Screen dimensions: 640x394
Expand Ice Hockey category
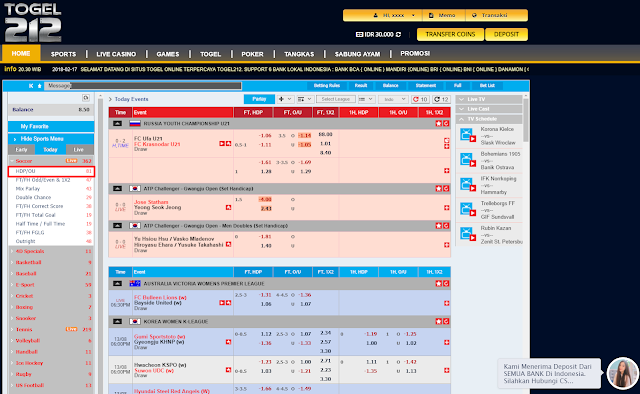pyautogui.click(x=51, y=363)
